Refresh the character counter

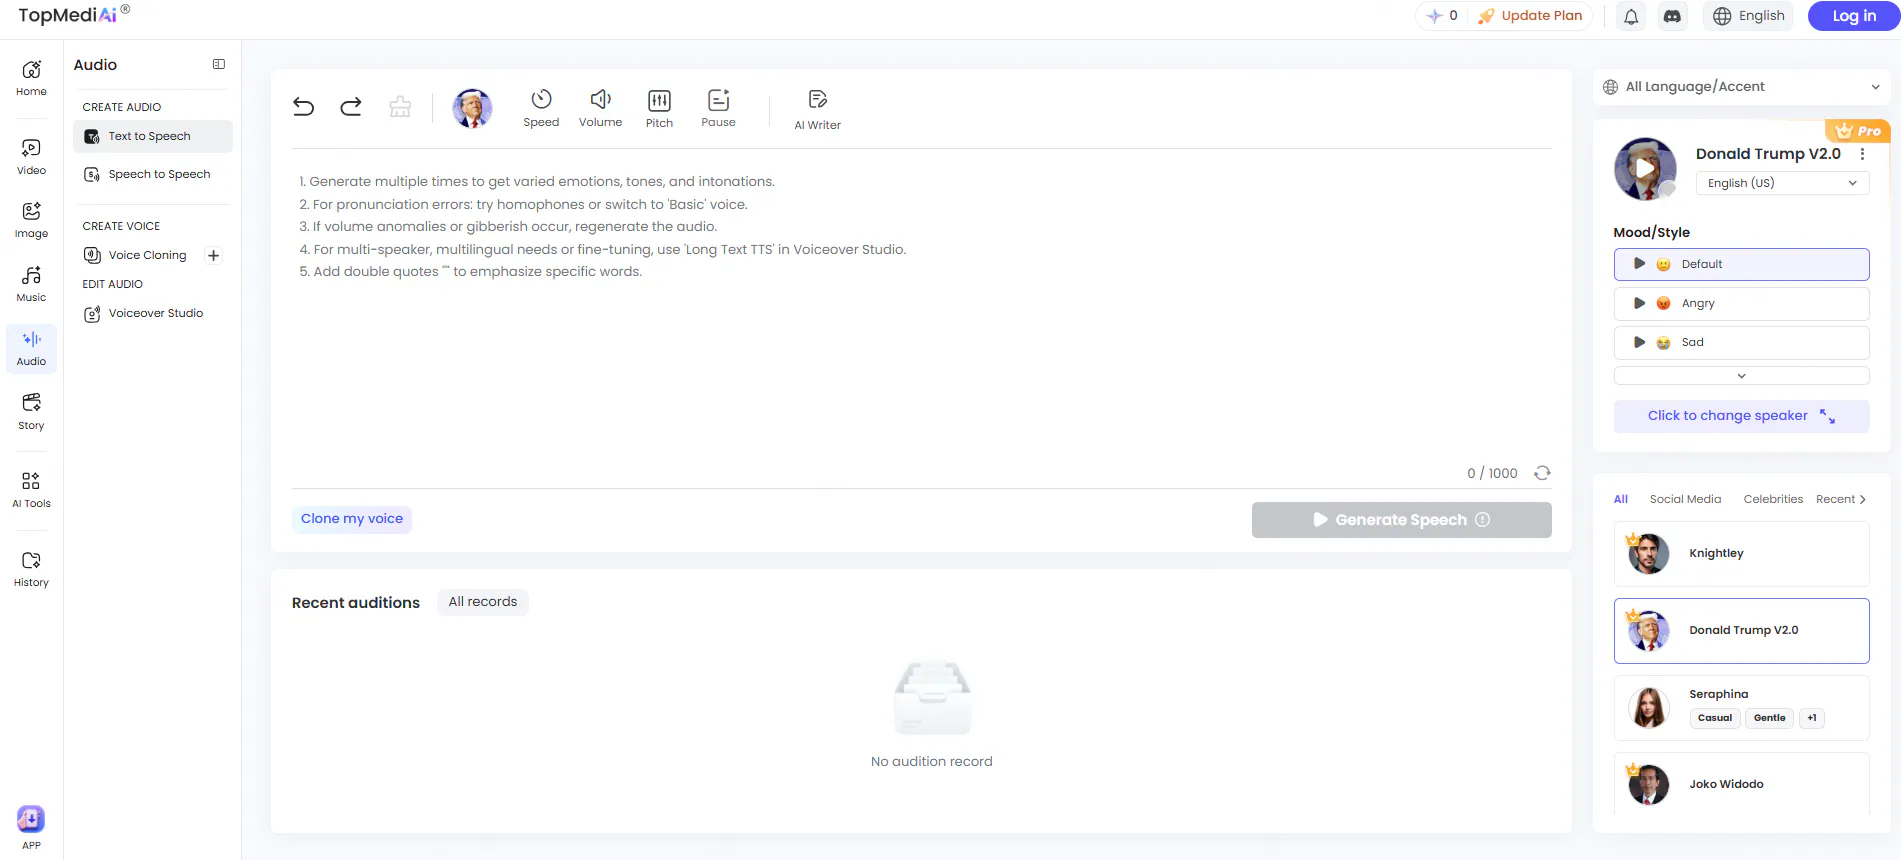pyautogui.click(x=1543, y=473)
